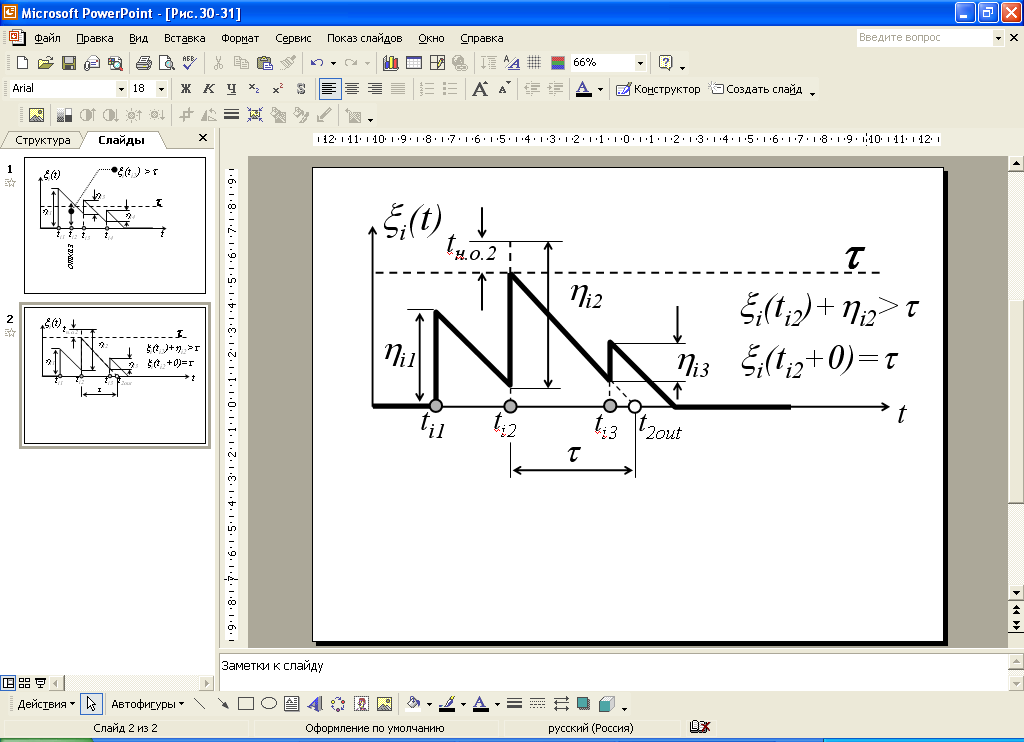This screenshot has height=742, width=1024.
Task: Select the Format Painter brush icon
Action: 287,63
